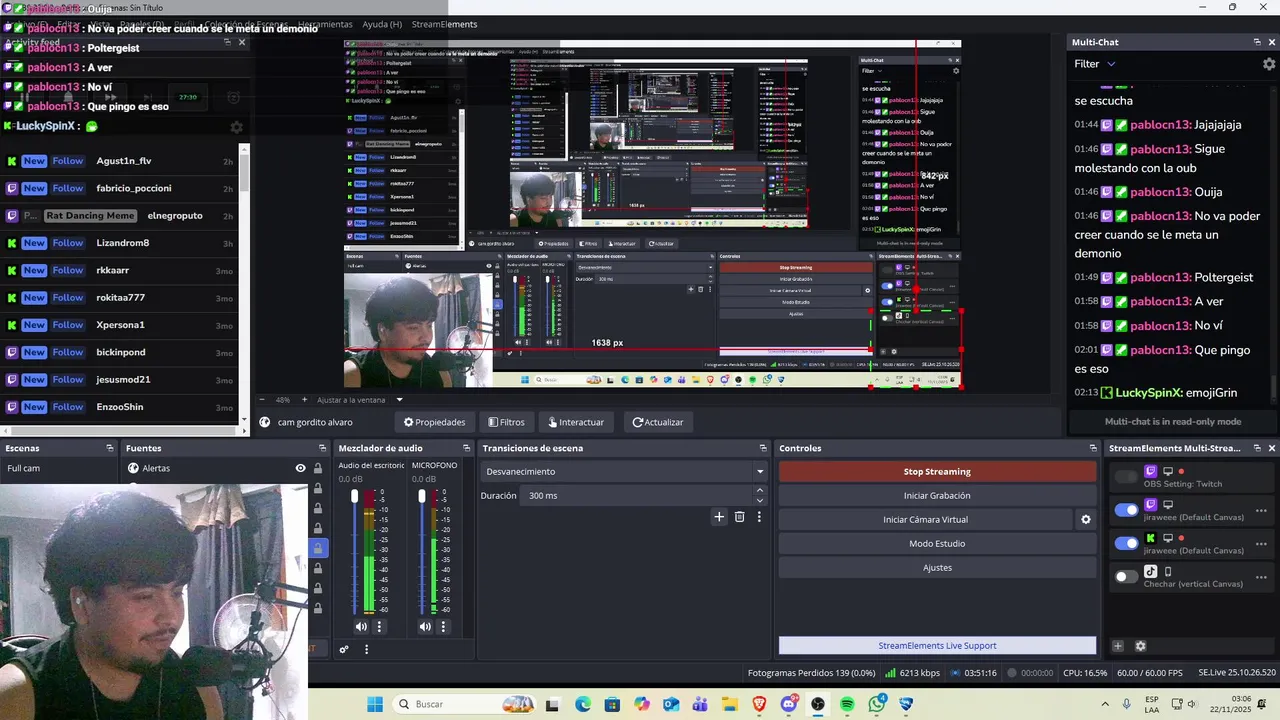Image resolution: width=1280 pixels, height=720 pixels.
Task: Open Discord from the taskbar
Action: pyautogui.click(x=788, y=704)
